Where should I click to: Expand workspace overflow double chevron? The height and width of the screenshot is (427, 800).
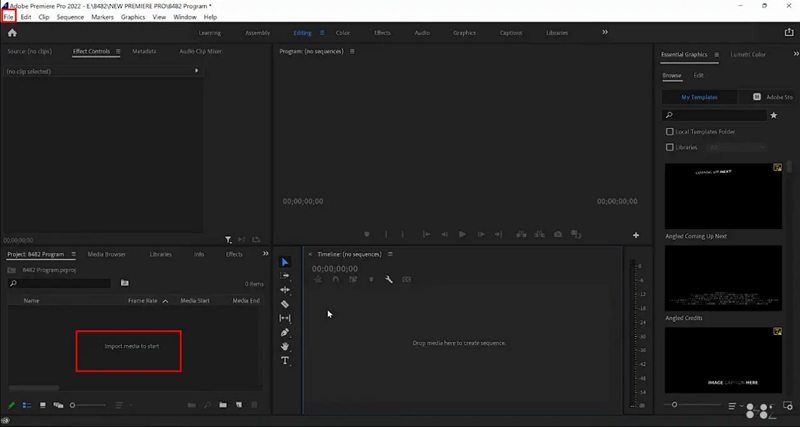point(605,32)
